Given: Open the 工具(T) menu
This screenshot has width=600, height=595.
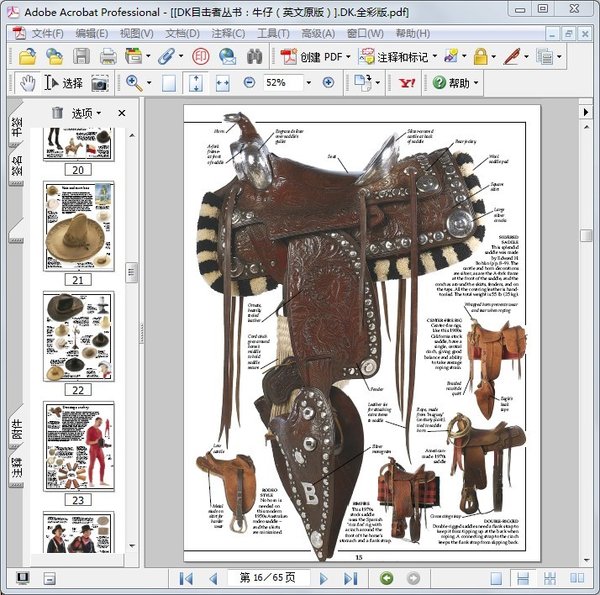Looking at the screenshot, I should tap(273, 33).
